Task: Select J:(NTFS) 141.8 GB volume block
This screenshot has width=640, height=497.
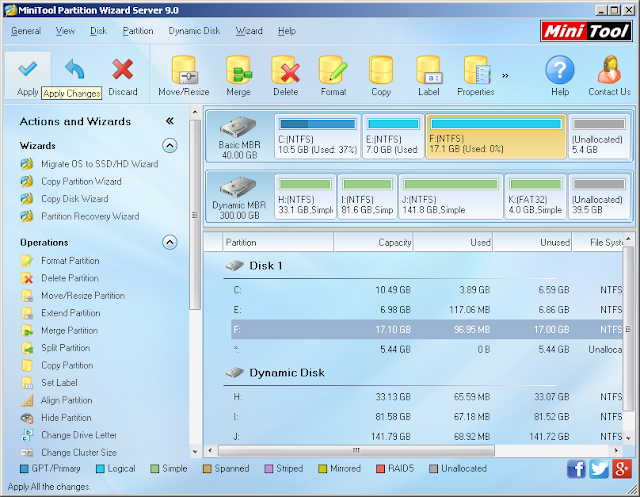Action: tap(451, 197)
